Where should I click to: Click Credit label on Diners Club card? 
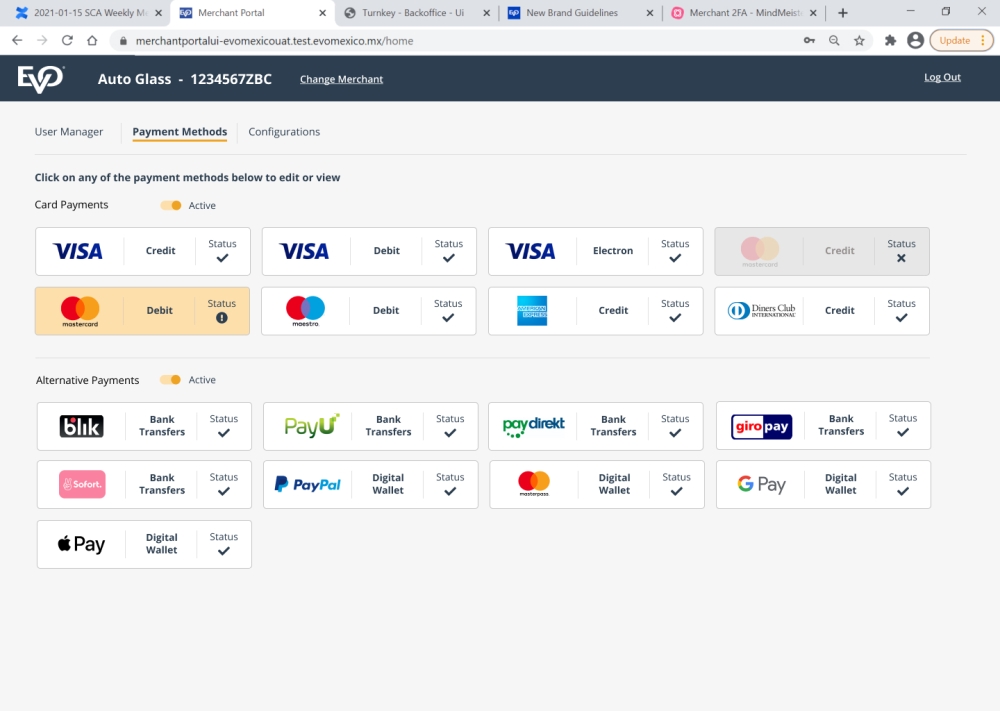pyautogui.click(x=839, y=311)
